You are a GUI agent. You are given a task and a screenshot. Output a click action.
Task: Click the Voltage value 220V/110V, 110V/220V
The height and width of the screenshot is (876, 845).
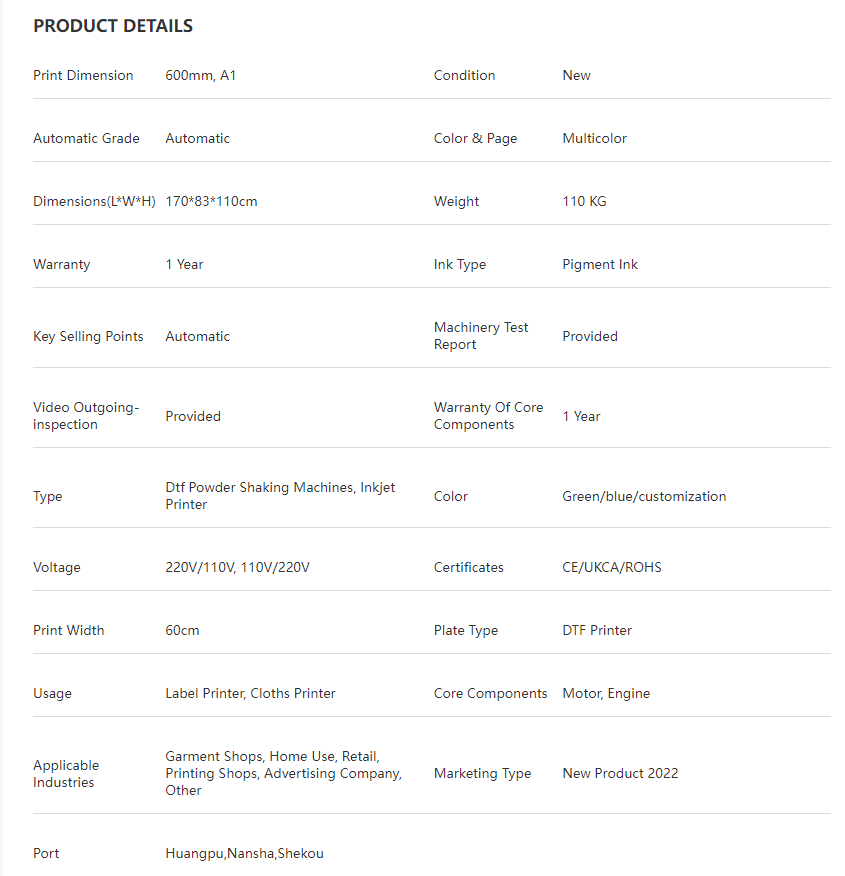[237, 567]
